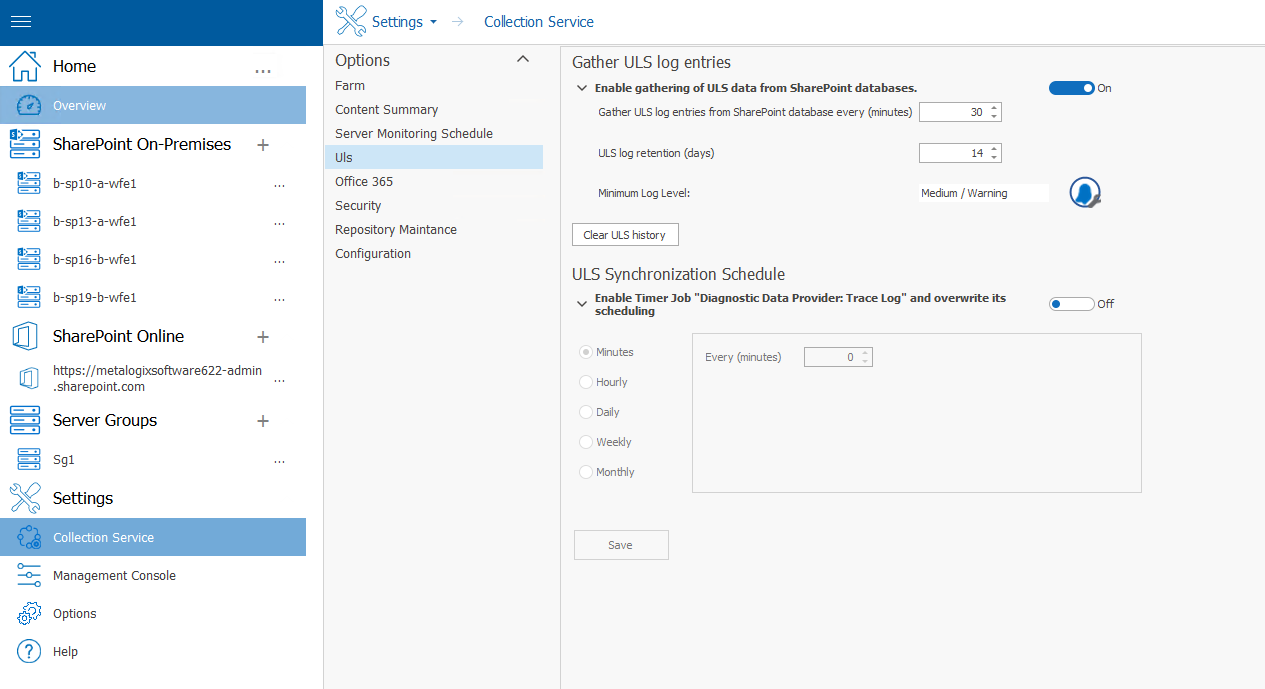This screenshot has width=1265, height=689.
Task: Enable the Trace Log timer job toggle
Action: pyautogui.click(x=1071, y=304)
